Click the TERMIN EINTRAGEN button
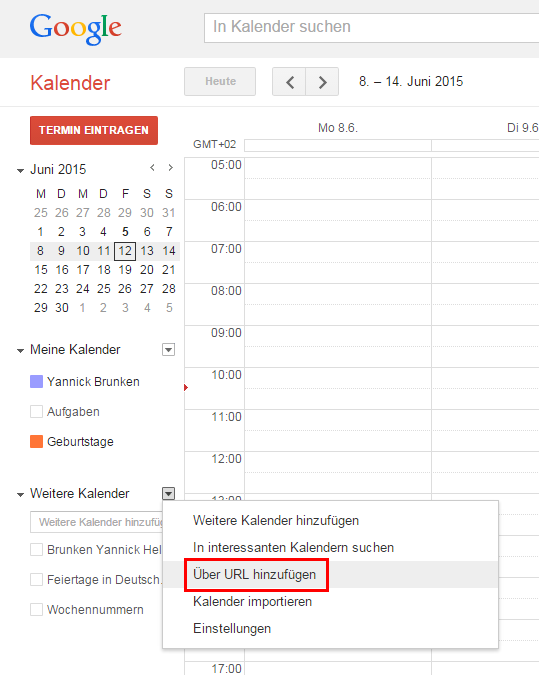The width and height of the screenshot is (539, 675). (x=94, y=130)
